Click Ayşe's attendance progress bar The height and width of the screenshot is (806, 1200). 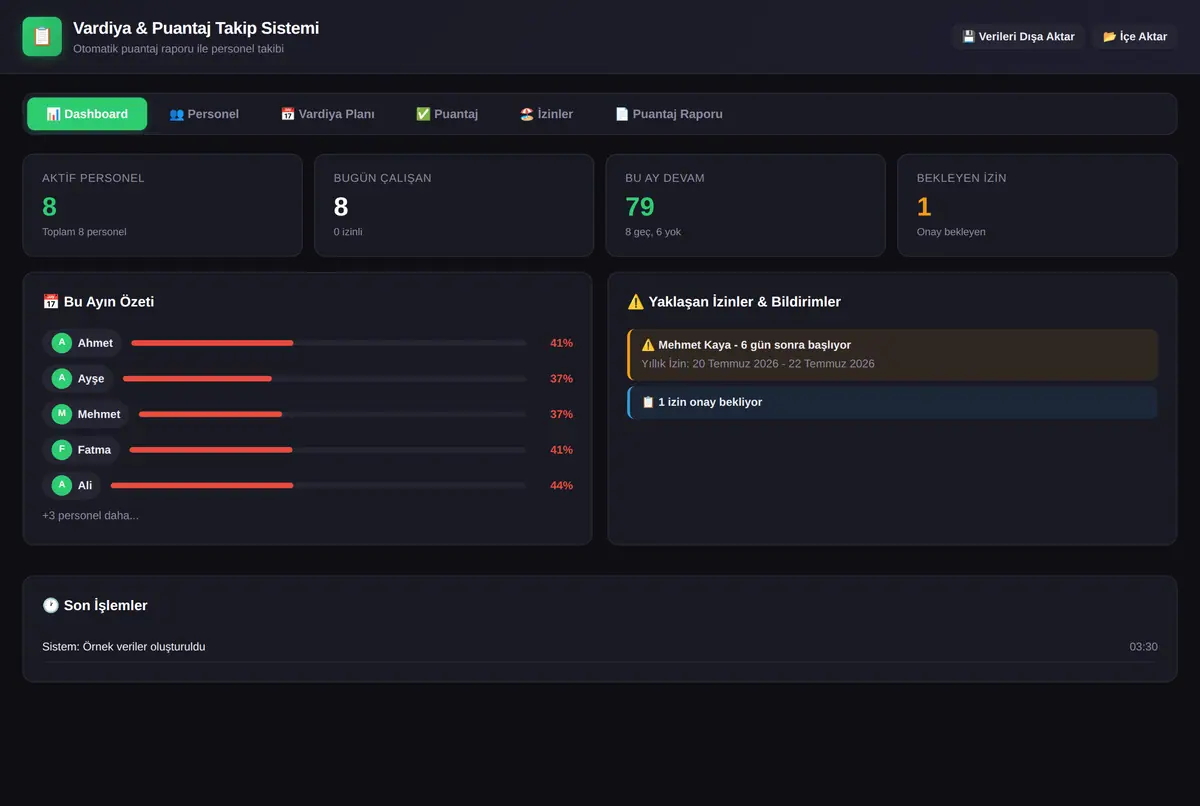(325, 379)
